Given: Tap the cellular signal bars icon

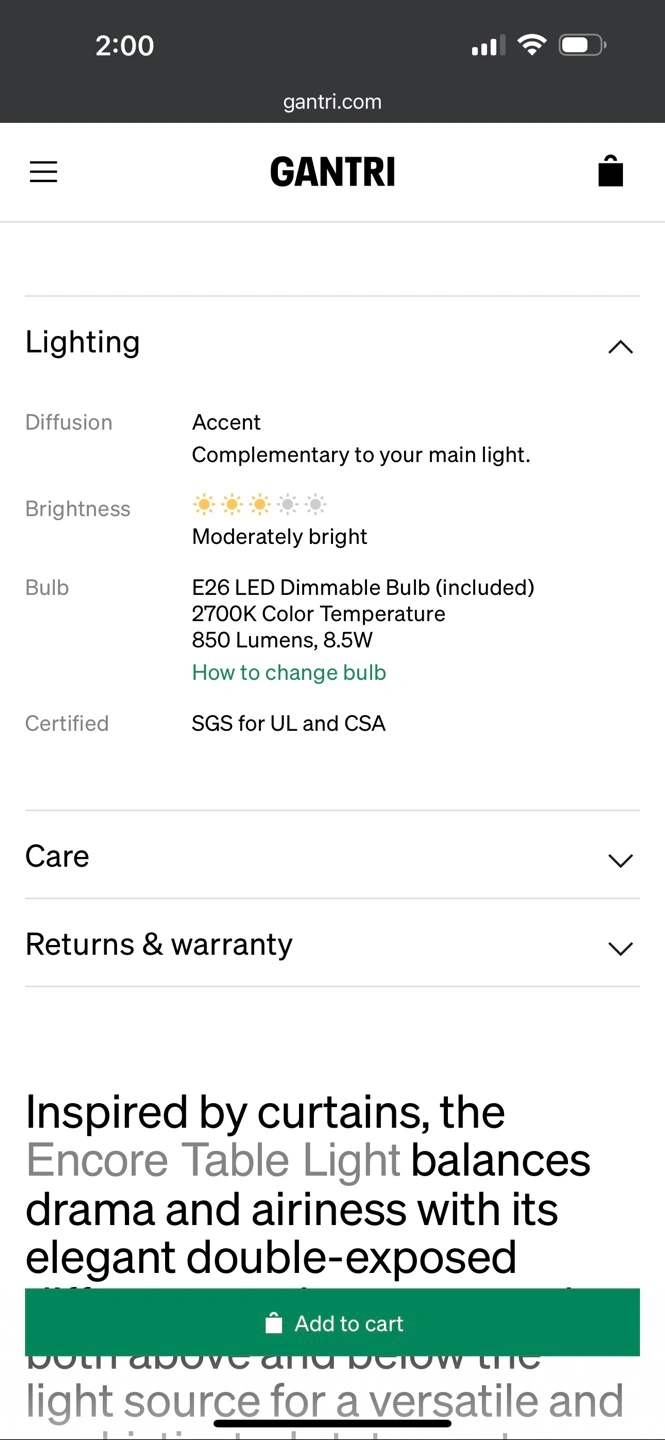Looking at the screenshot, I should pyautogui.click(x=488, y=46).
